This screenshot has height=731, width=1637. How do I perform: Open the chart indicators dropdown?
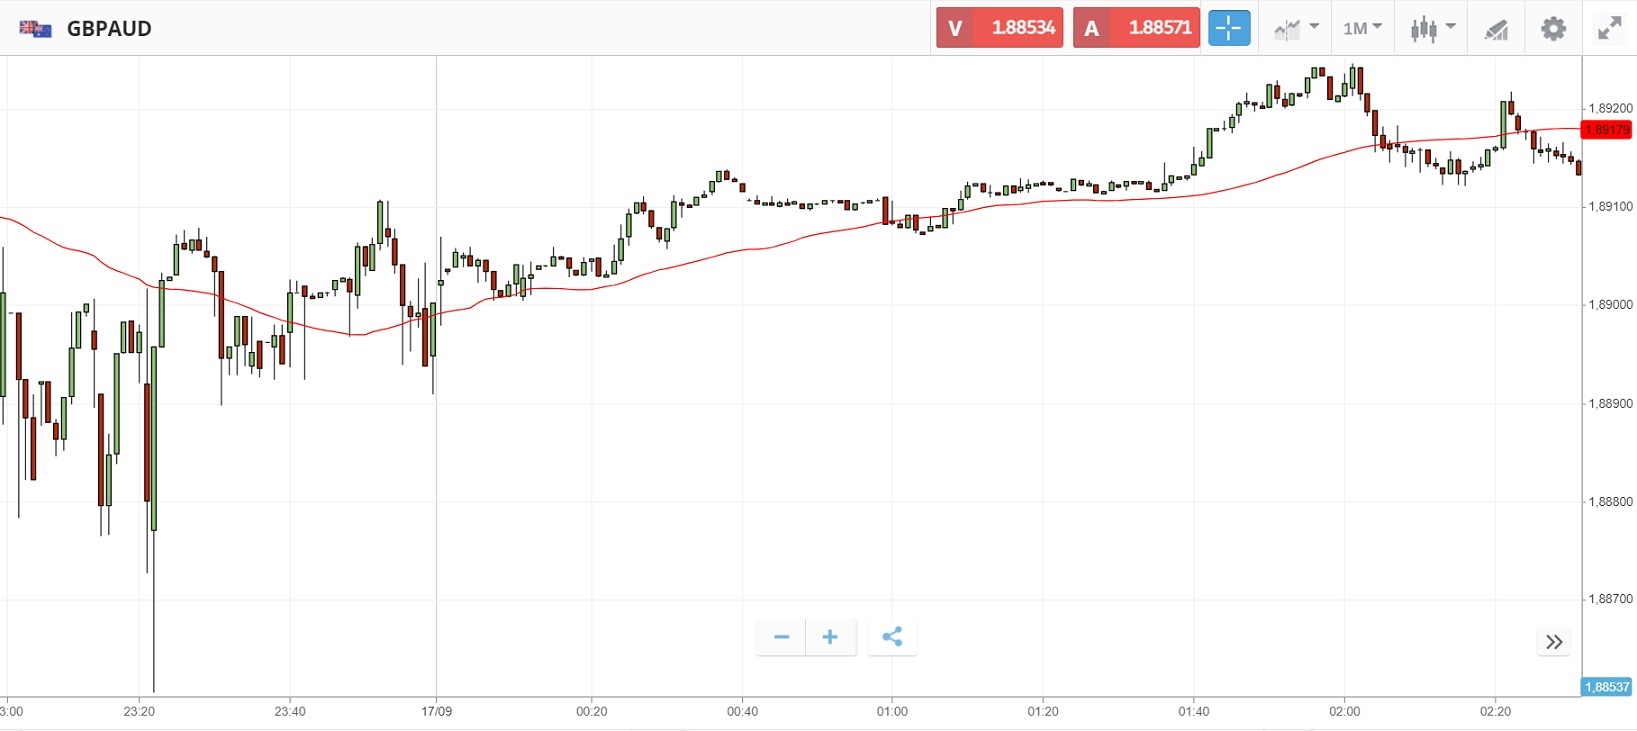pos(1296,28)
